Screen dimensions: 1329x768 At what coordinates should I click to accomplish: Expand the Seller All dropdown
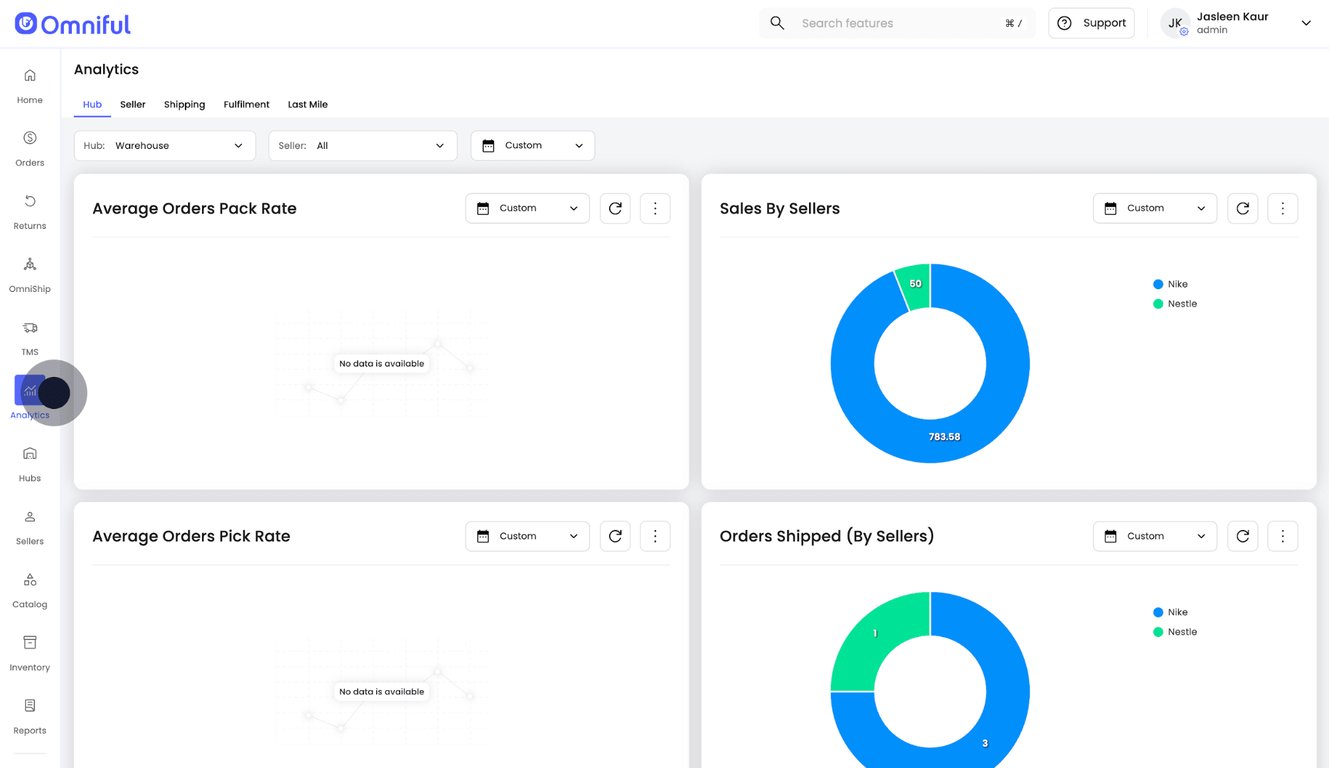363,146
